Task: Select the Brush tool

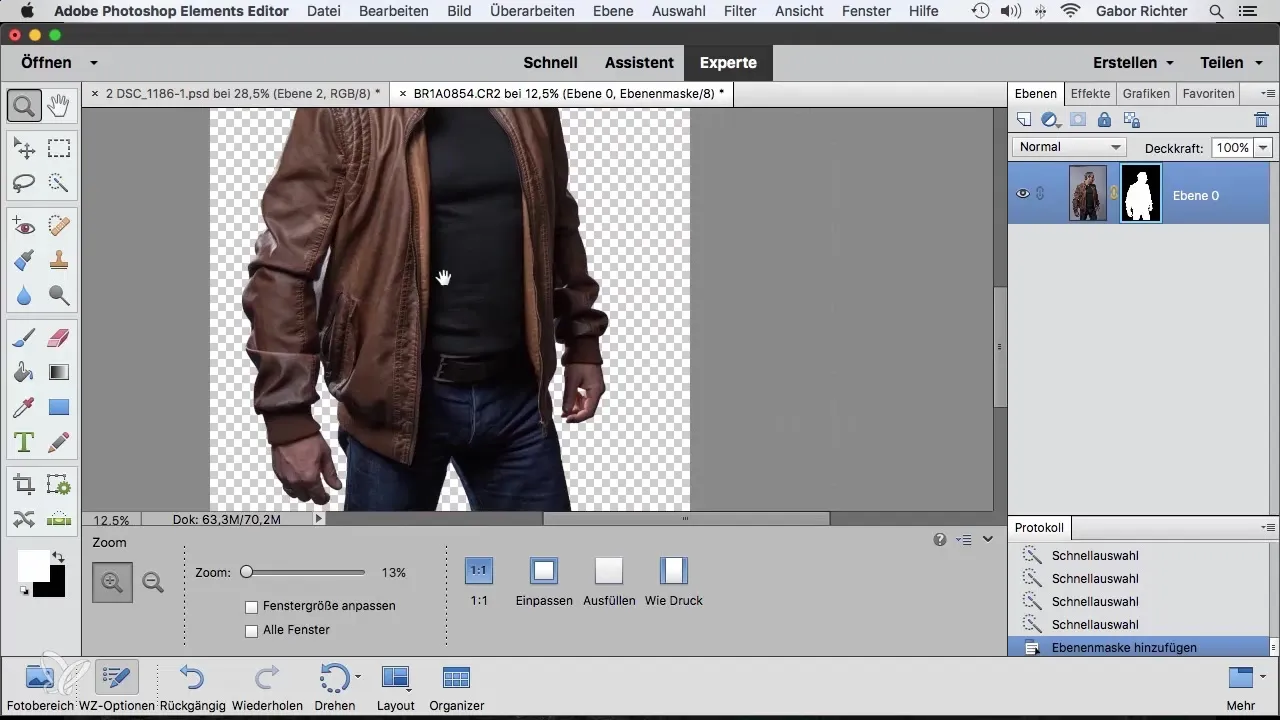Action: pyautogui.click(x=24, y=339)
